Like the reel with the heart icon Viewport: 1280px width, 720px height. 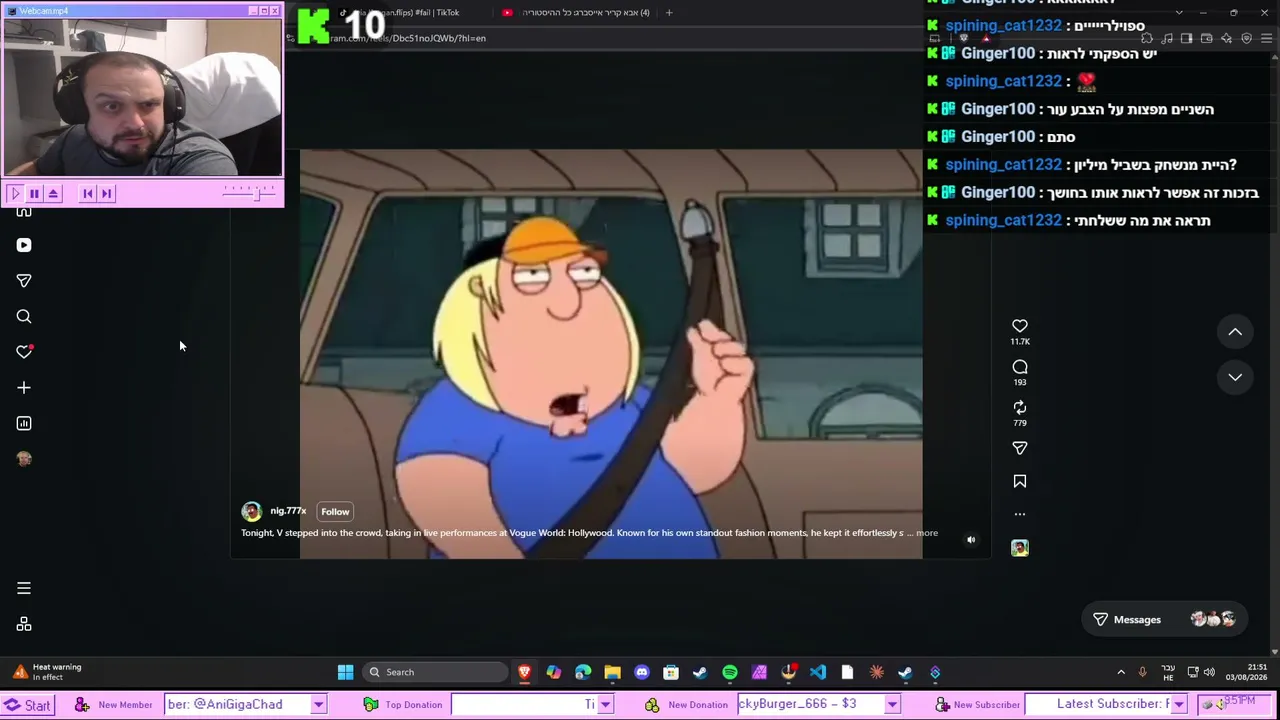click(x=1020, y=326)
